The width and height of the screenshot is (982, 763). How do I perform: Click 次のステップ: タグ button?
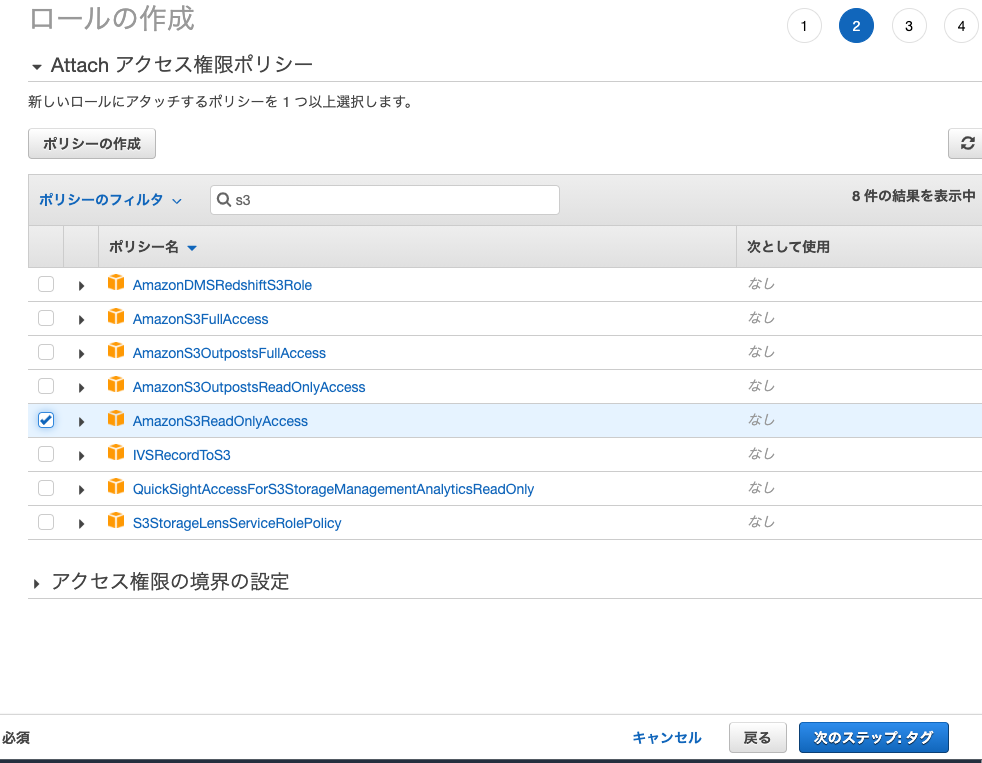tap(874, 737)
